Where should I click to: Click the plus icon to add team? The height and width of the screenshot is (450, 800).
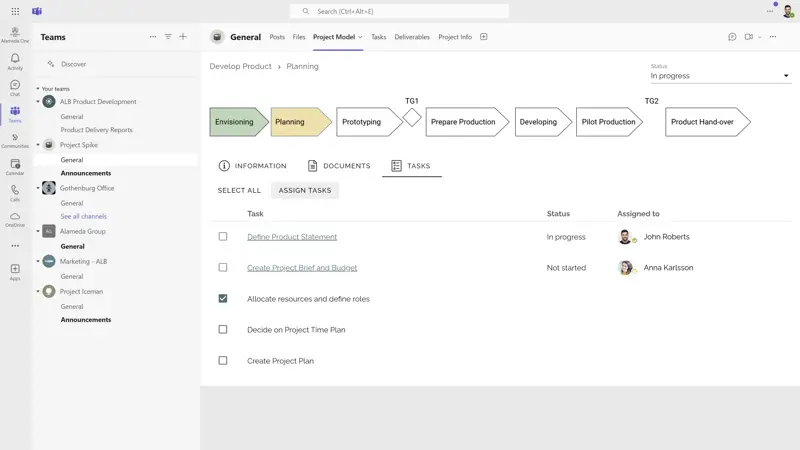[183, 37]
